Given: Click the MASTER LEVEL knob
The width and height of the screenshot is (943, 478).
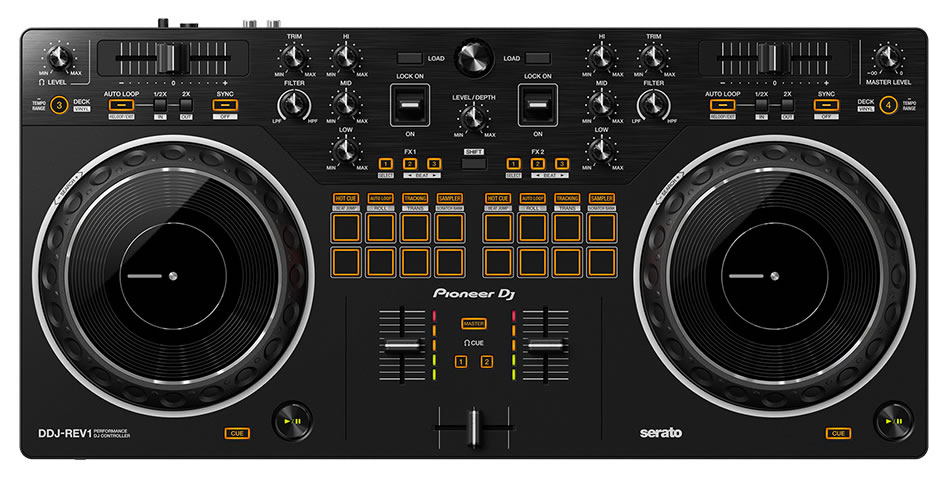Looking at the screenshot, I should (888, 58).
